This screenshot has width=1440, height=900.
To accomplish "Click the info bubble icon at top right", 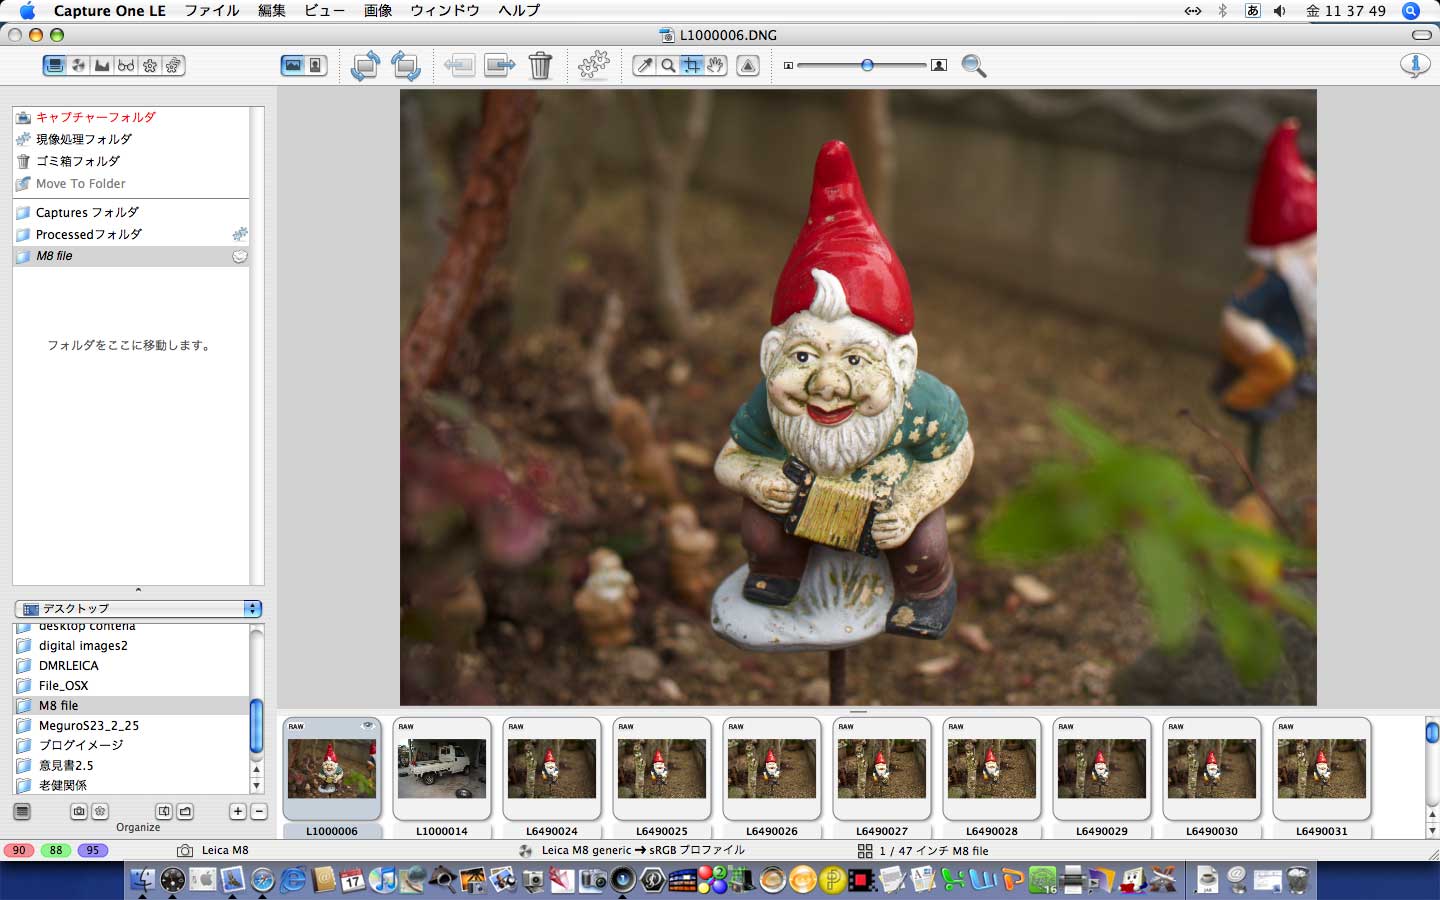I will [x=1415, y=65].
